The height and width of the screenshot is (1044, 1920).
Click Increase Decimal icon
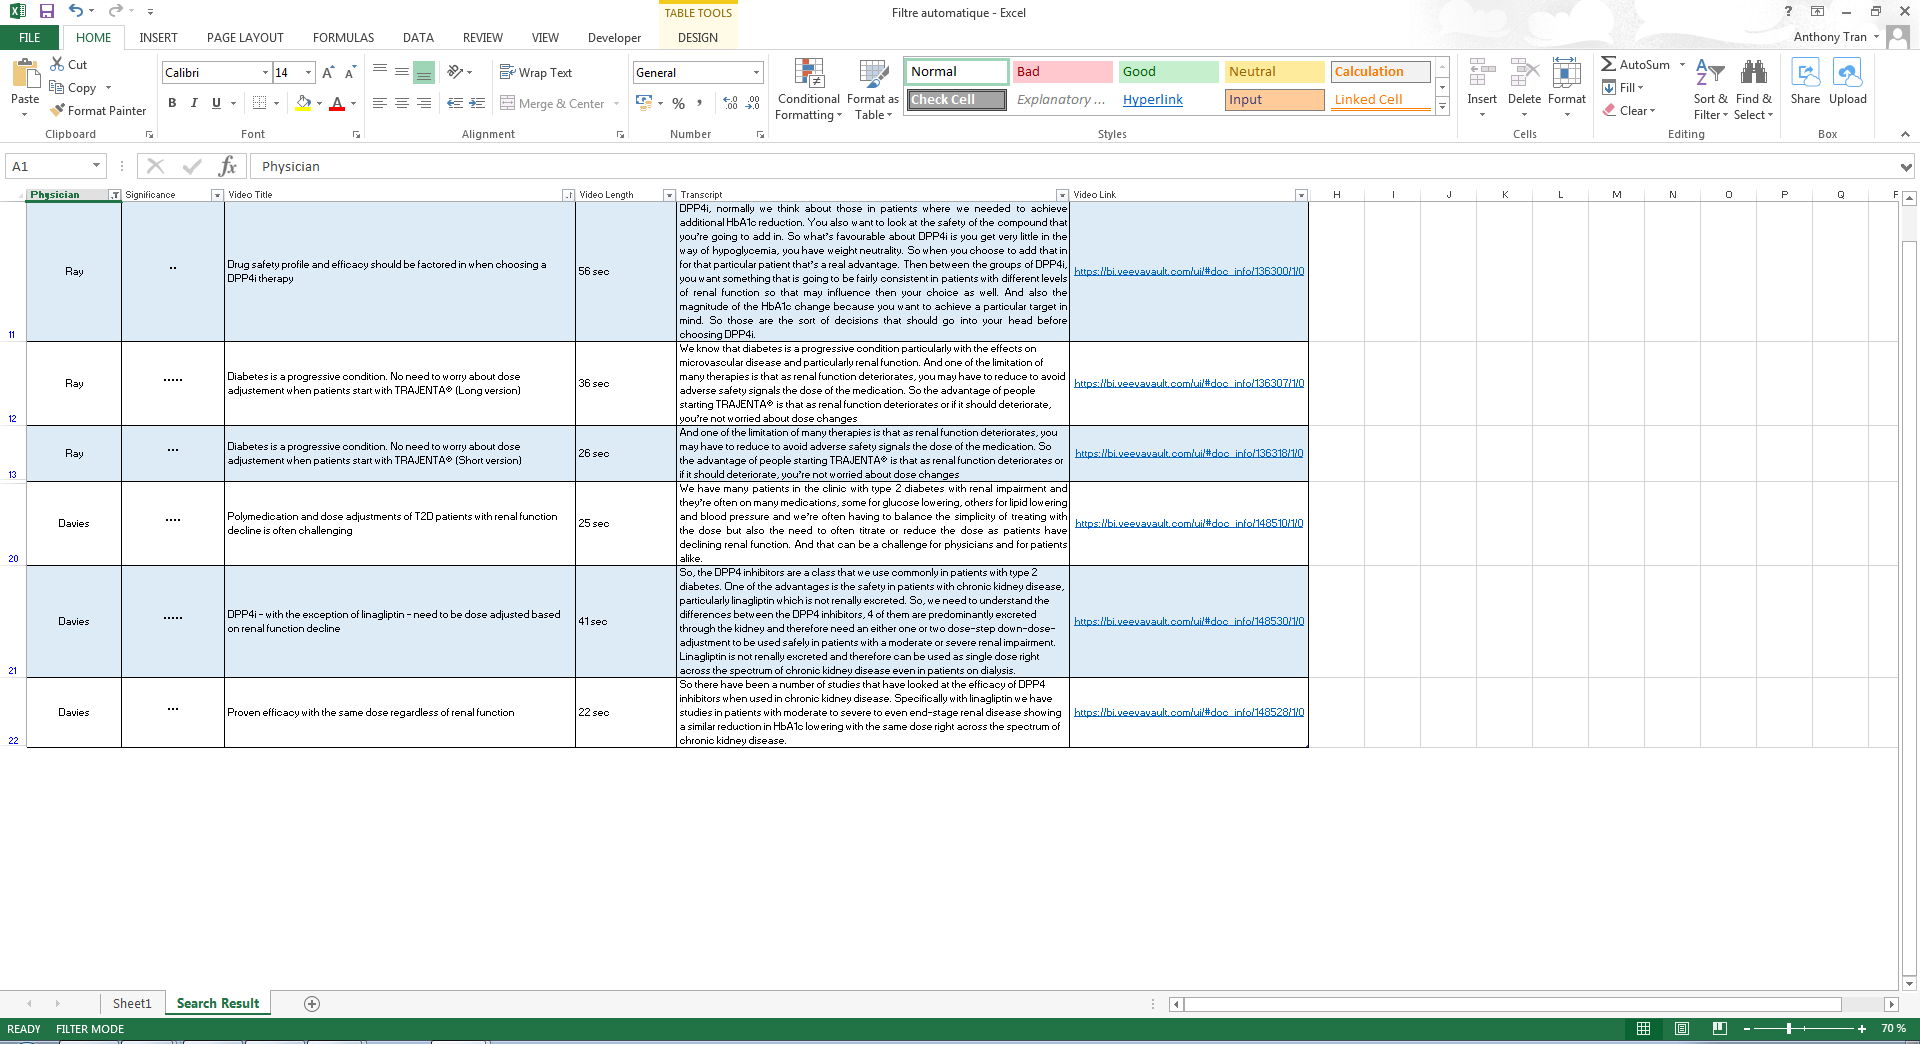point(730,103)
